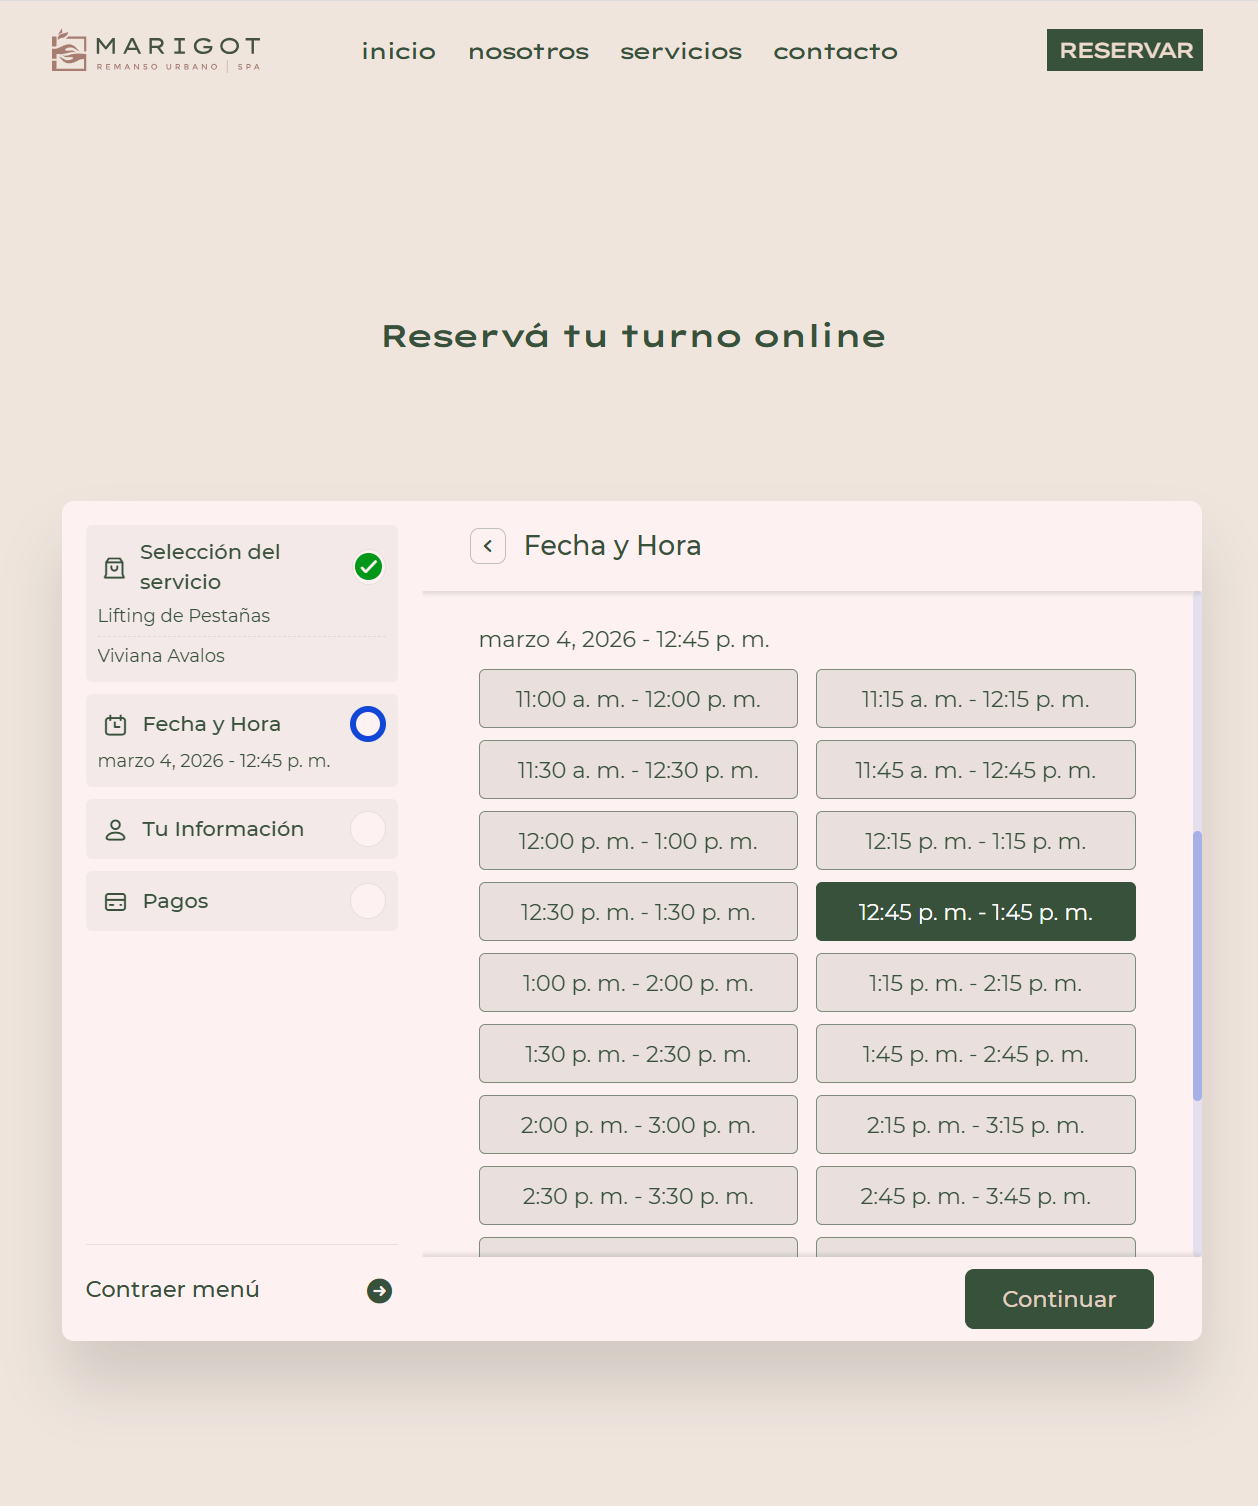This screenshot has width=1258, height=1506.
Task: Pick the 11:15 a. m. - 12:15 p. m. slot
Action: 975,699
